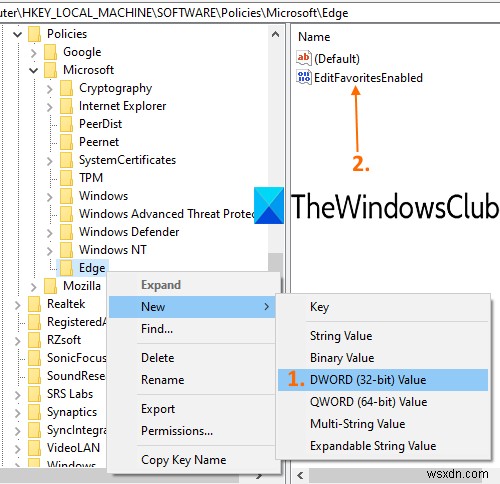Collapse the Policies tree node
The image size is (500, 484).
[x=18, y=34]
